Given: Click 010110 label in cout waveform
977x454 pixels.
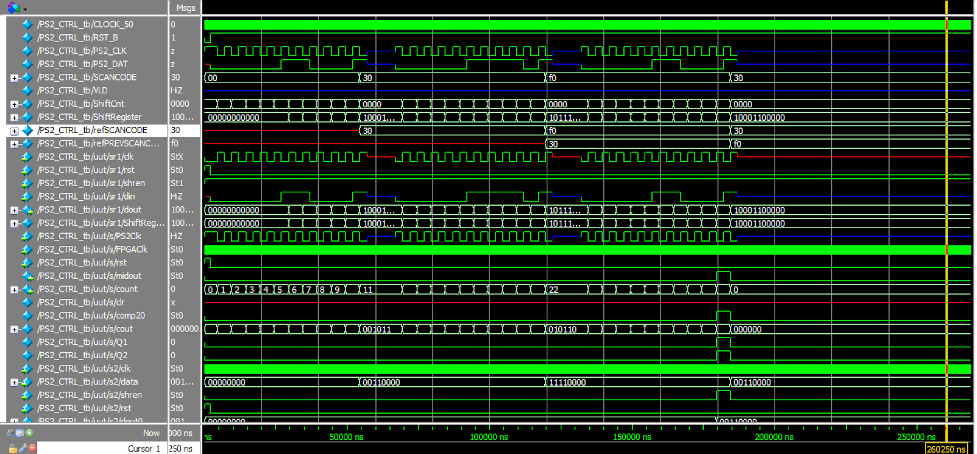Looking at the screenshot, I should [x=563, y=329].
